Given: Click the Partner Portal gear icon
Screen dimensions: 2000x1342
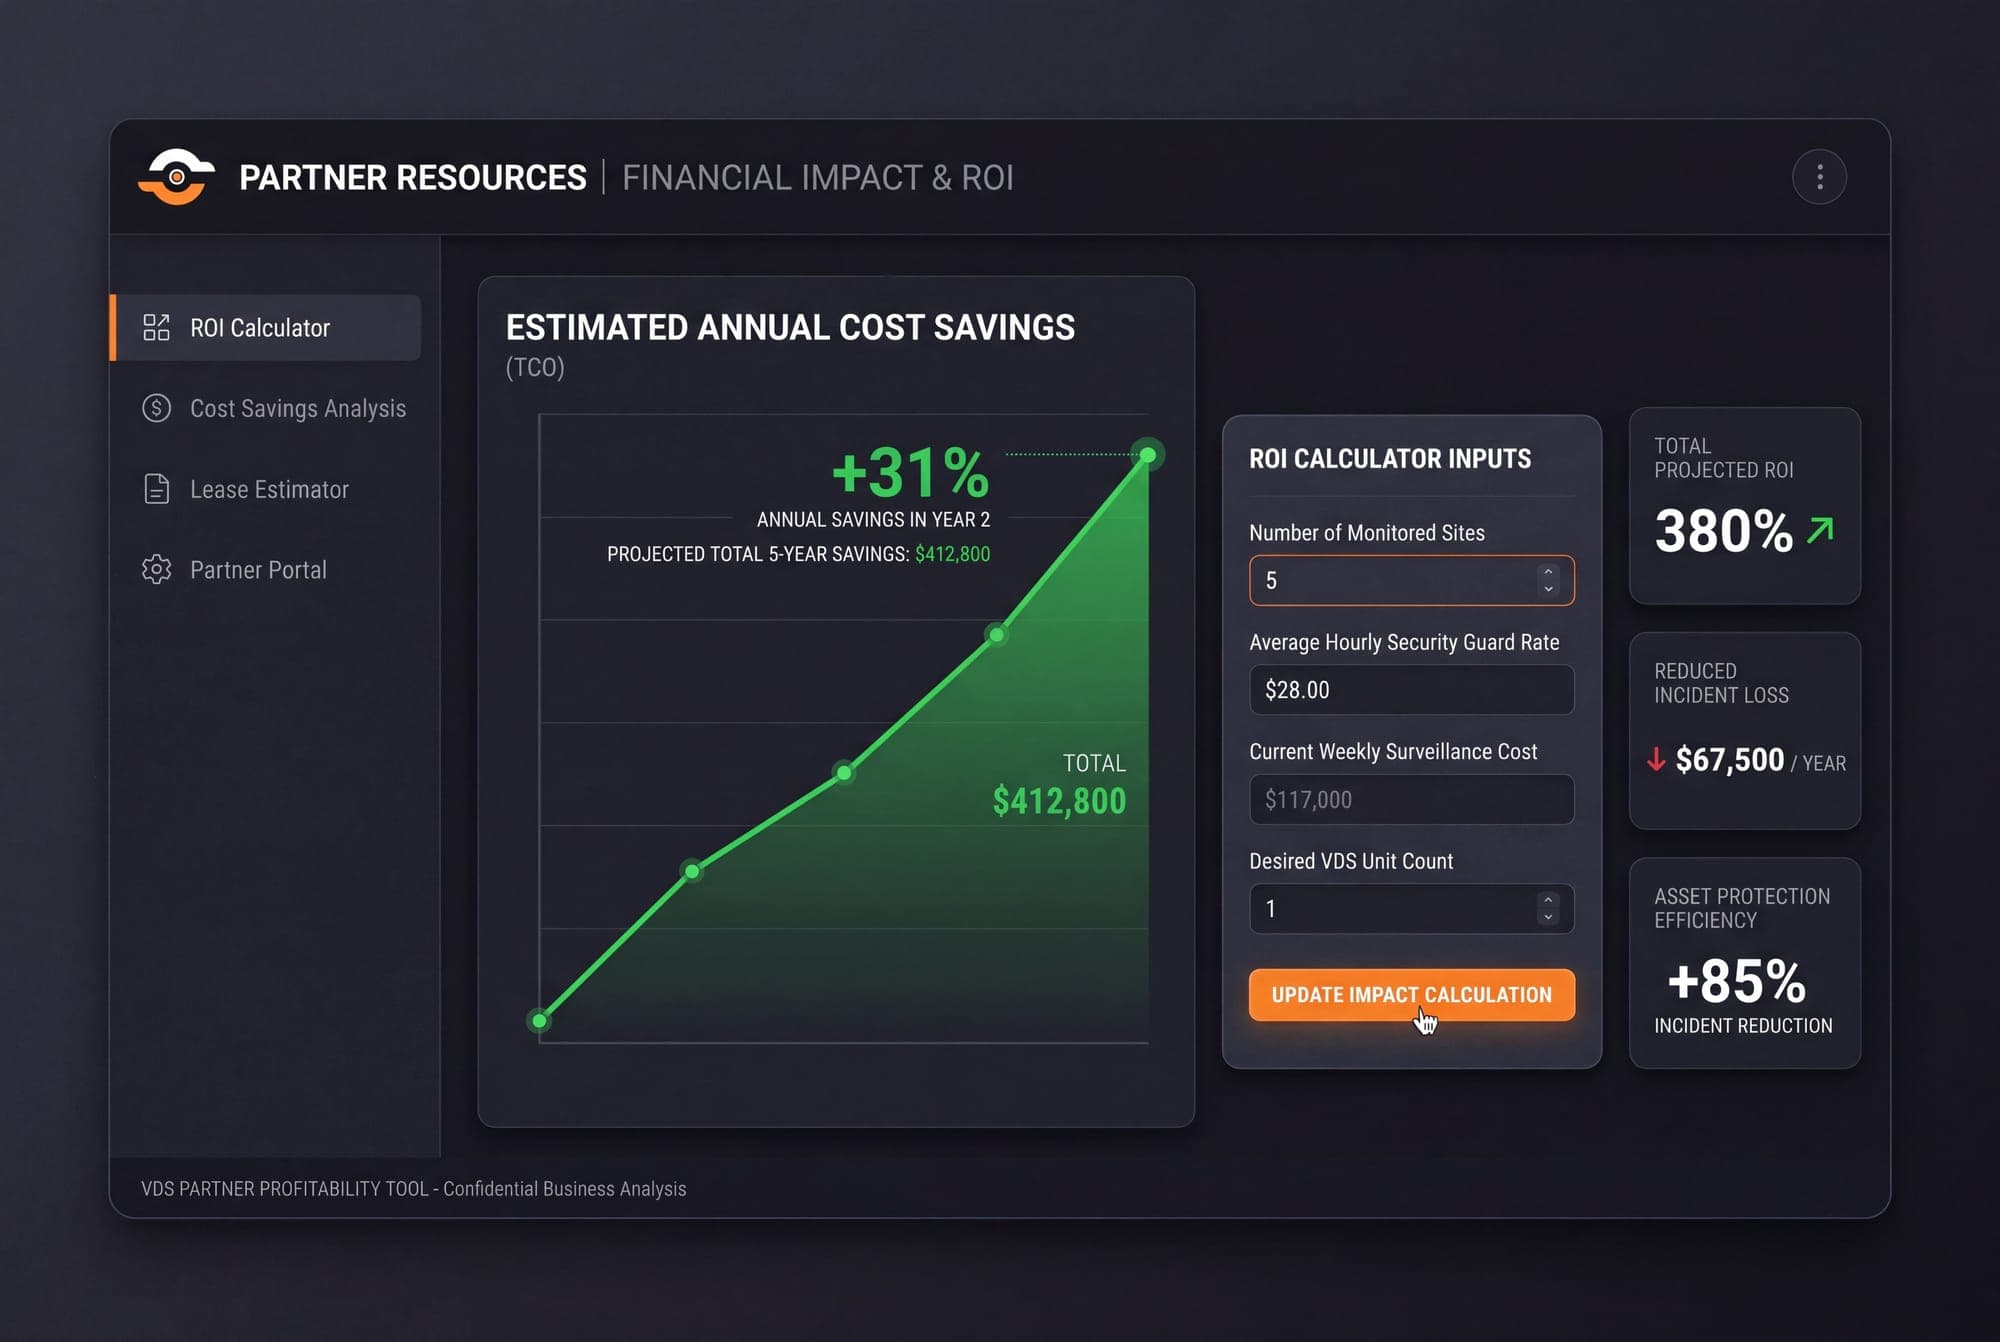Looking at the screenshot, I should click(156, 569).
